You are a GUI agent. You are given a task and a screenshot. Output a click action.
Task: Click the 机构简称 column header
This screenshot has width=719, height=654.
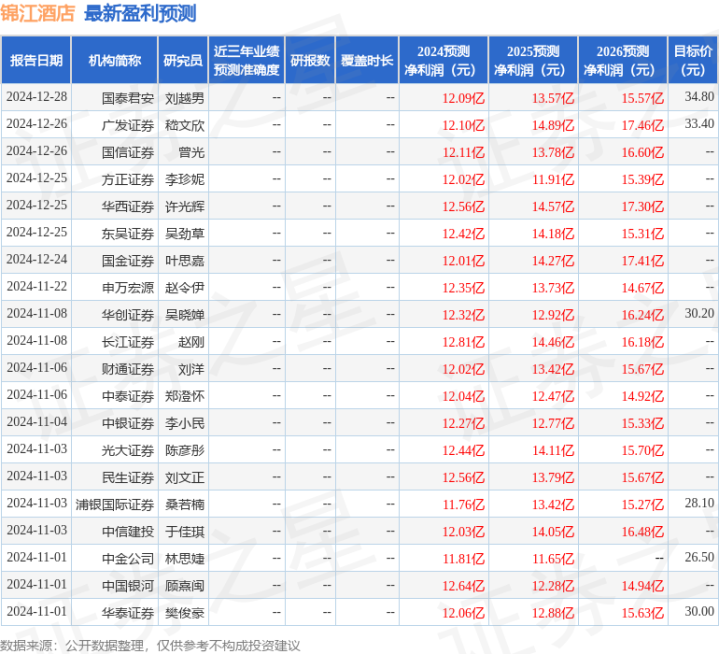(115, 61)
